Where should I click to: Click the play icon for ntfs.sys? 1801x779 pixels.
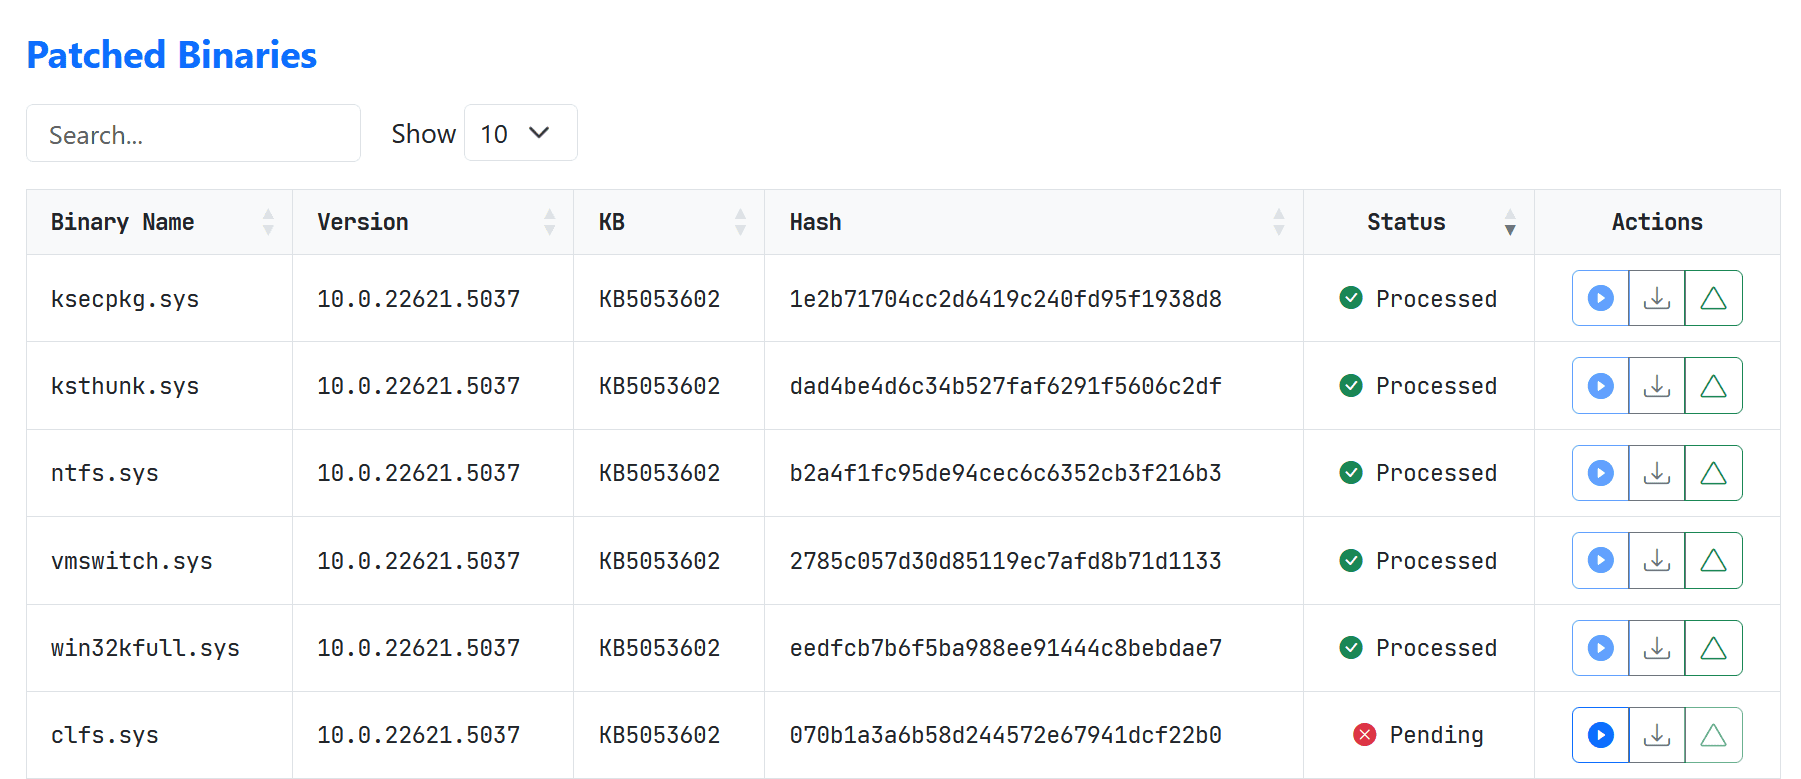1600,473
